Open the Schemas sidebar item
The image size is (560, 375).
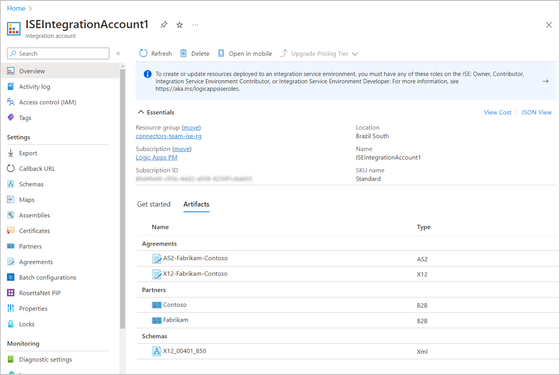(x=31, y=184)
